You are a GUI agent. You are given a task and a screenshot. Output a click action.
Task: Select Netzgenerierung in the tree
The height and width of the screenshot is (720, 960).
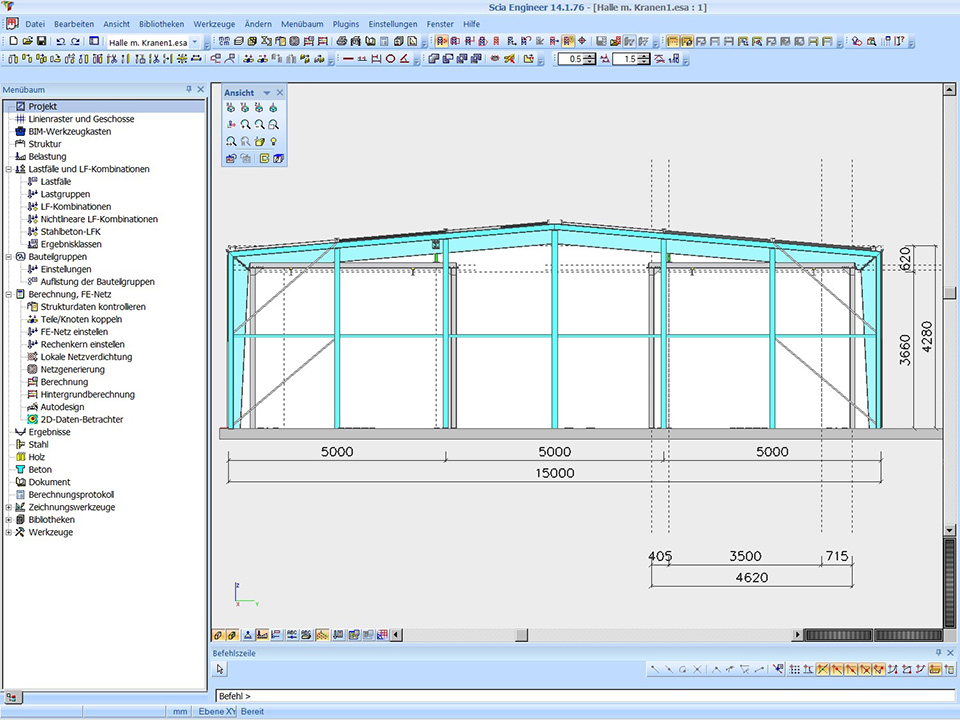[72, 369]
